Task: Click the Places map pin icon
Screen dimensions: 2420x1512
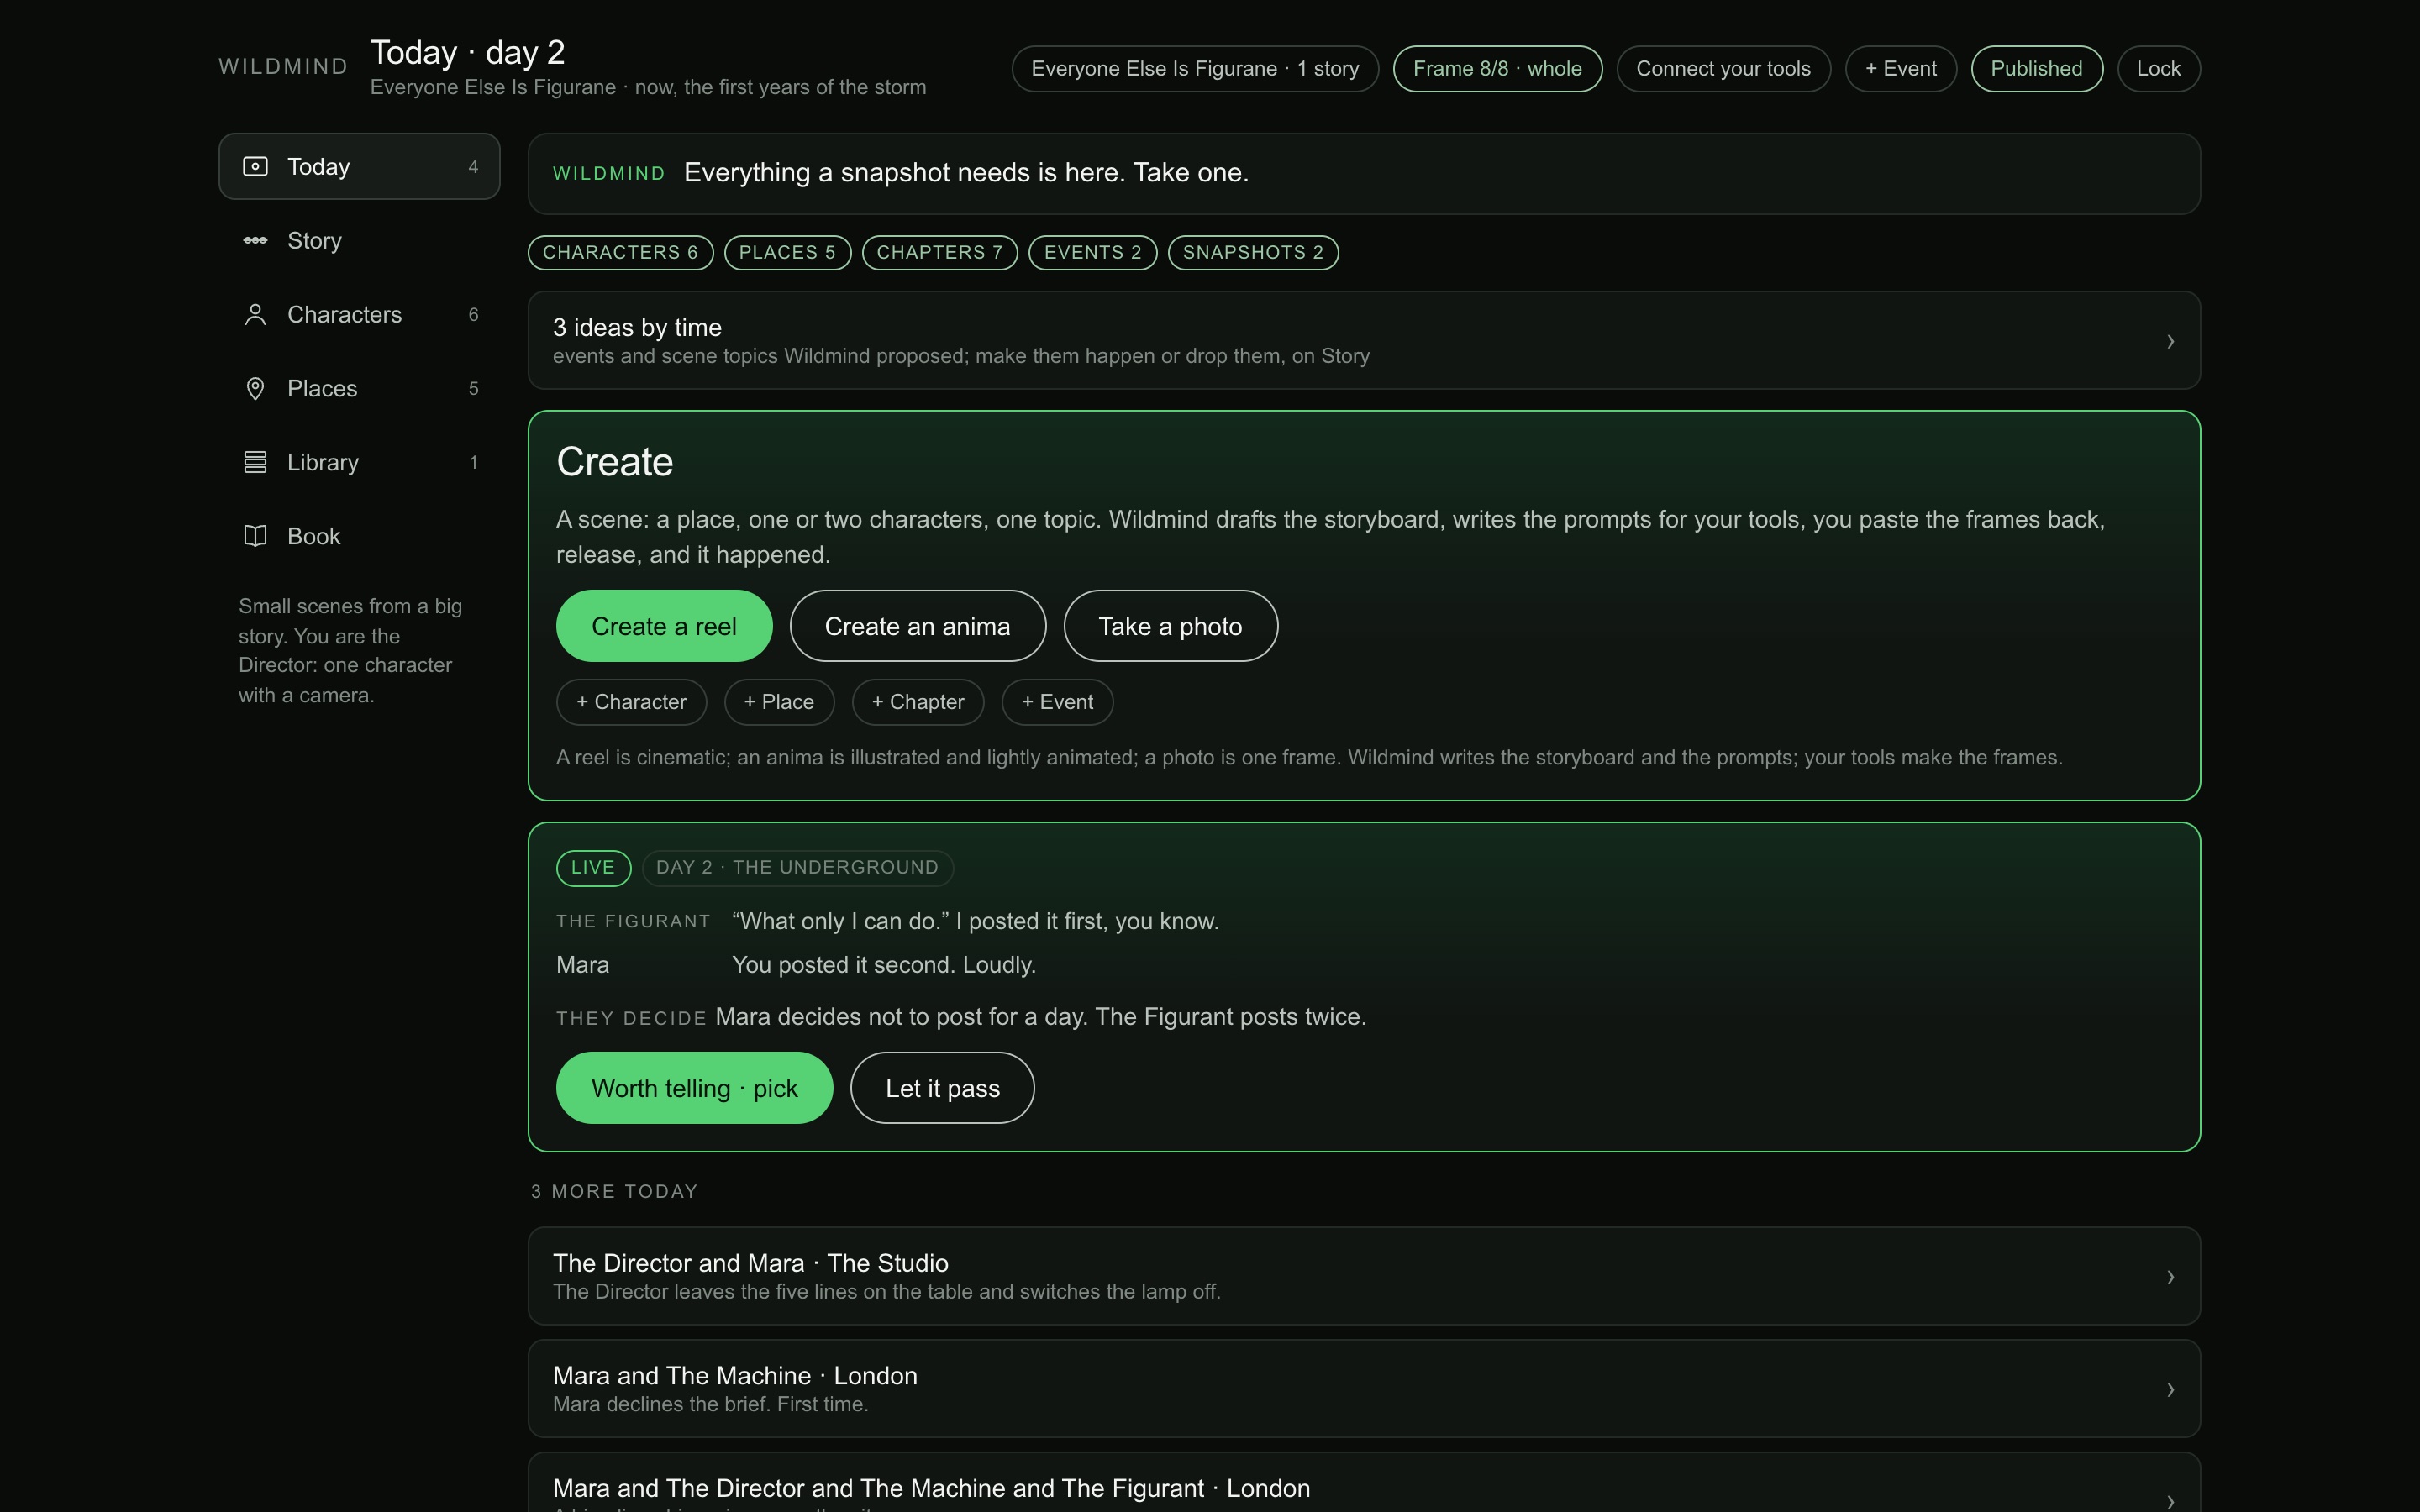Action: tap(255, 388)
